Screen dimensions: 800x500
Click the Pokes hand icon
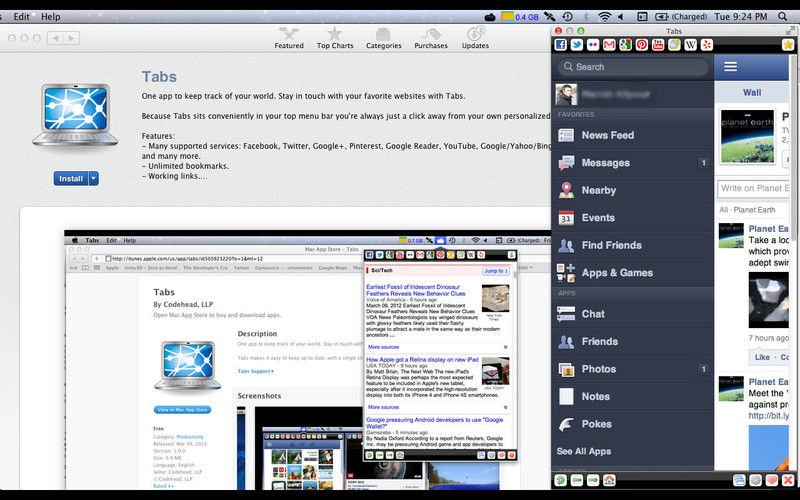566,424
